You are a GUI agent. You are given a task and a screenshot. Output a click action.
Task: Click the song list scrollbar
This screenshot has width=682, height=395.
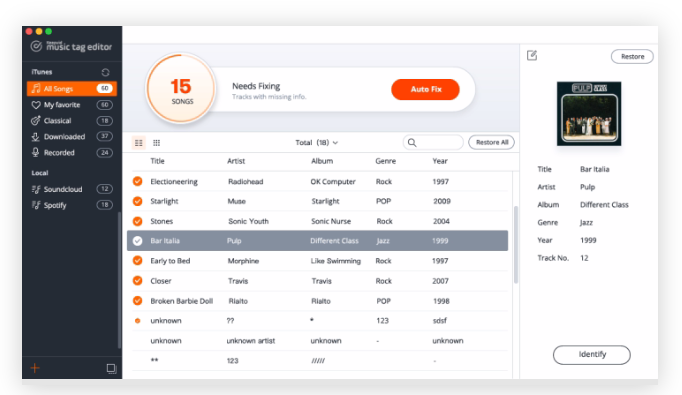pos(516,244)
